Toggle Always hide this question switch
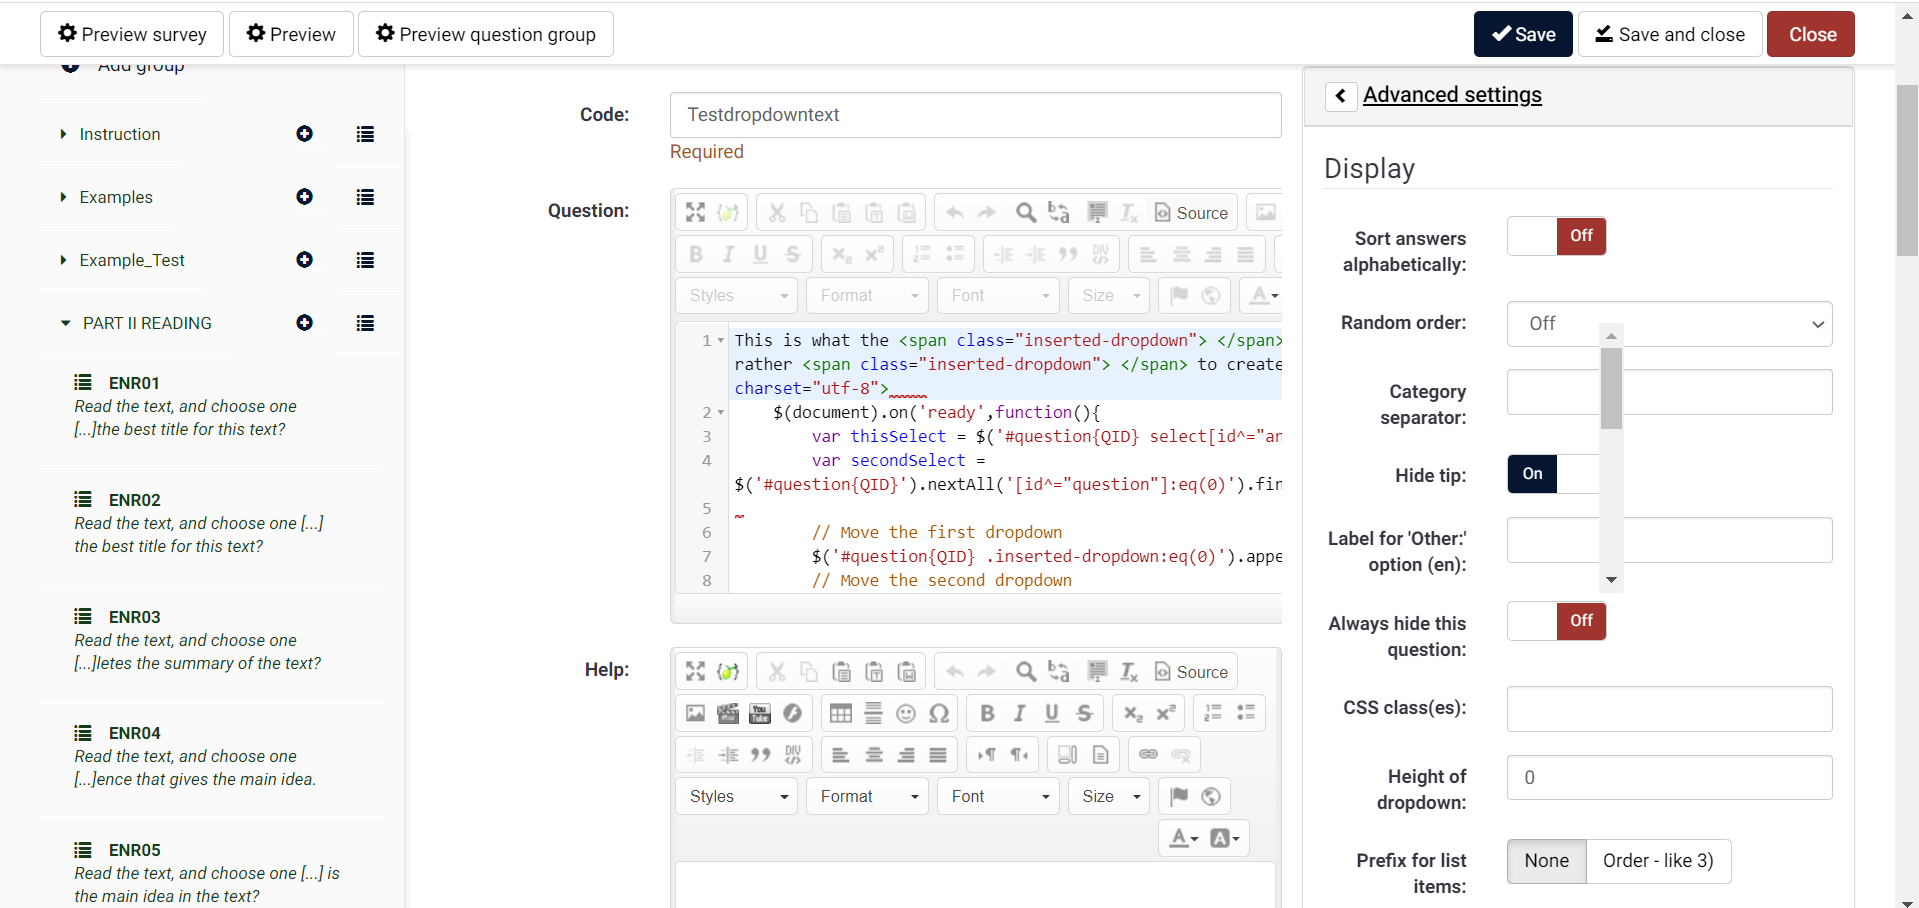This screenshot has height=908, width=1919. tap(1556, 621)
